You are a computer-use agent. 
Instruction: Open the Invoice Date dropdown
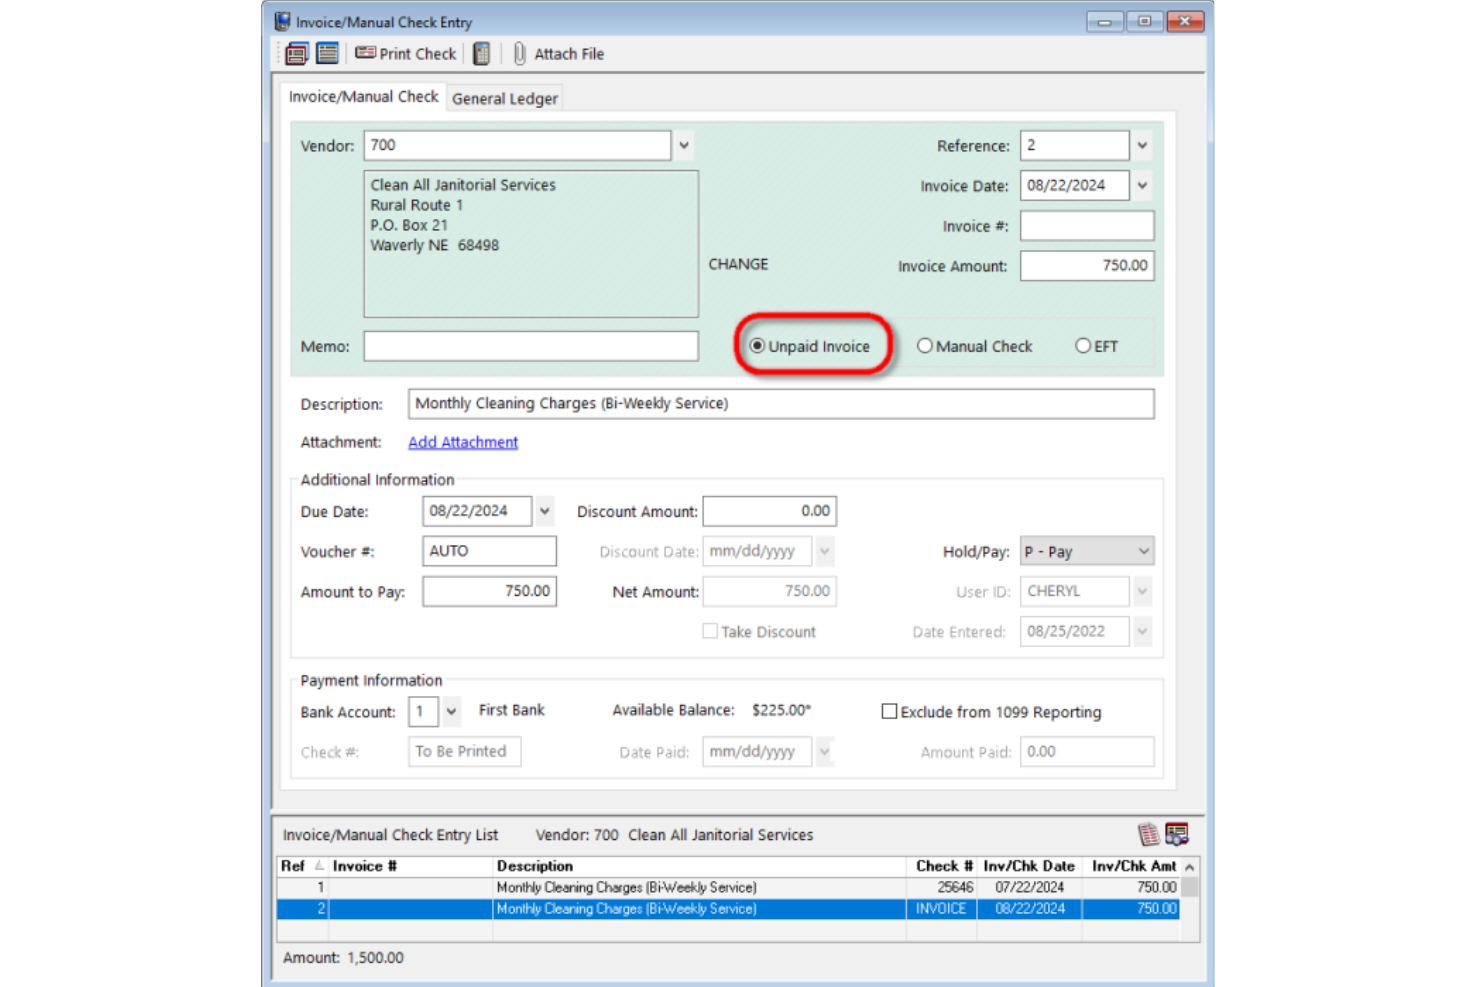[x=1140, y=185]
